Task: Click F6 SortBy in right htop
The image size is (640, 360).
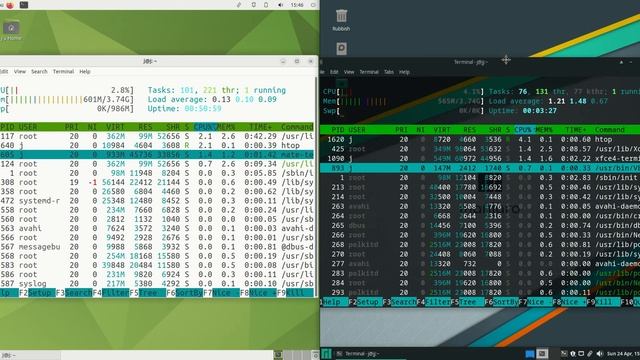Action: (501, 302)
